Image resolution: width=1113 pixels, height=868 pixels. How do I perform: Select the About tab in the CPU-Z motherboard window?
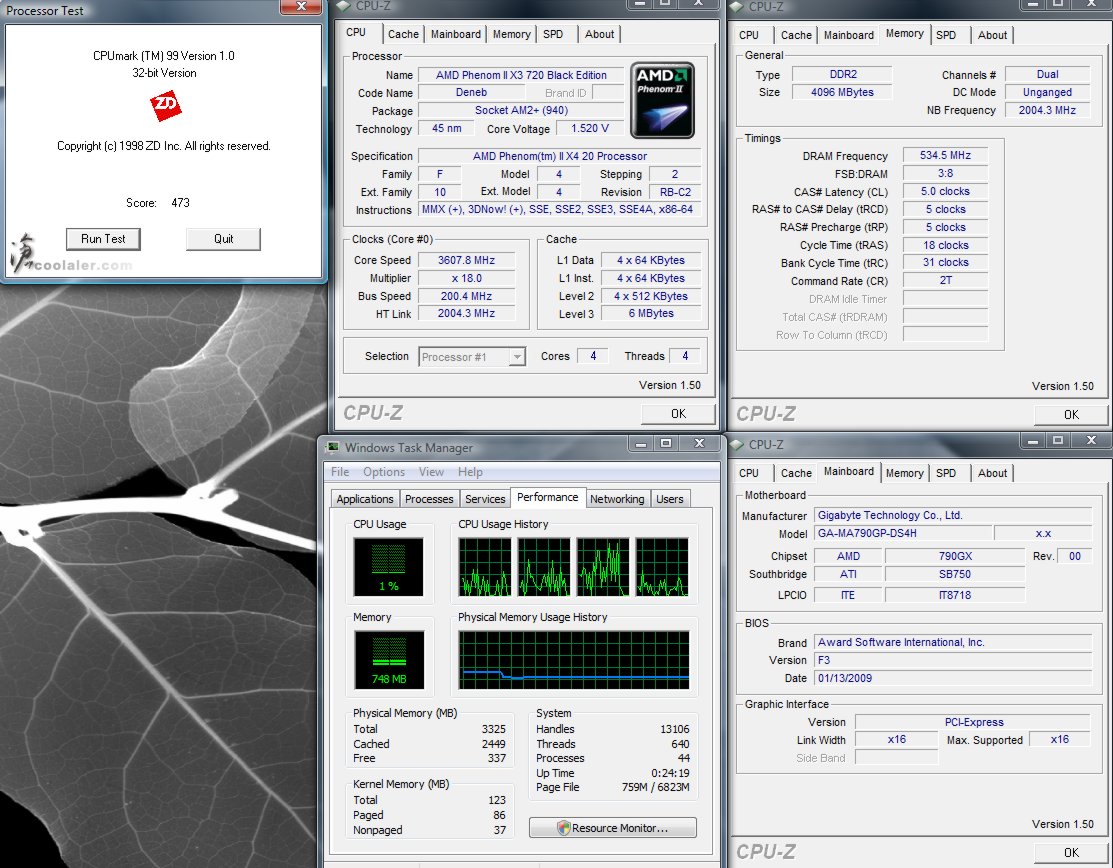pos(992,473)
